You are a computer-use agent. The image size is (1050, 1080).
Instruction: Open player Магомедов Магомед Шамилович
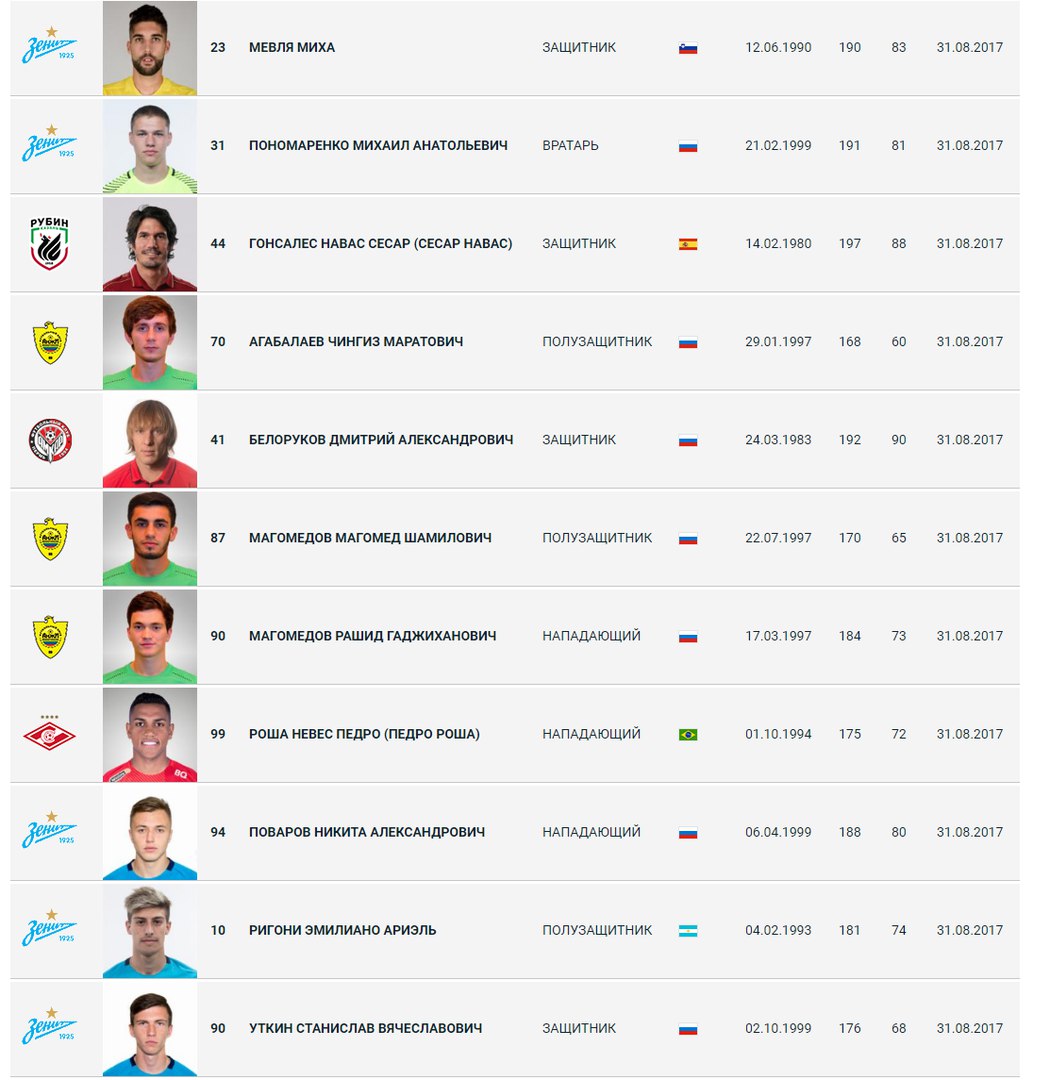pyautogui.click(x=370, y=538)
